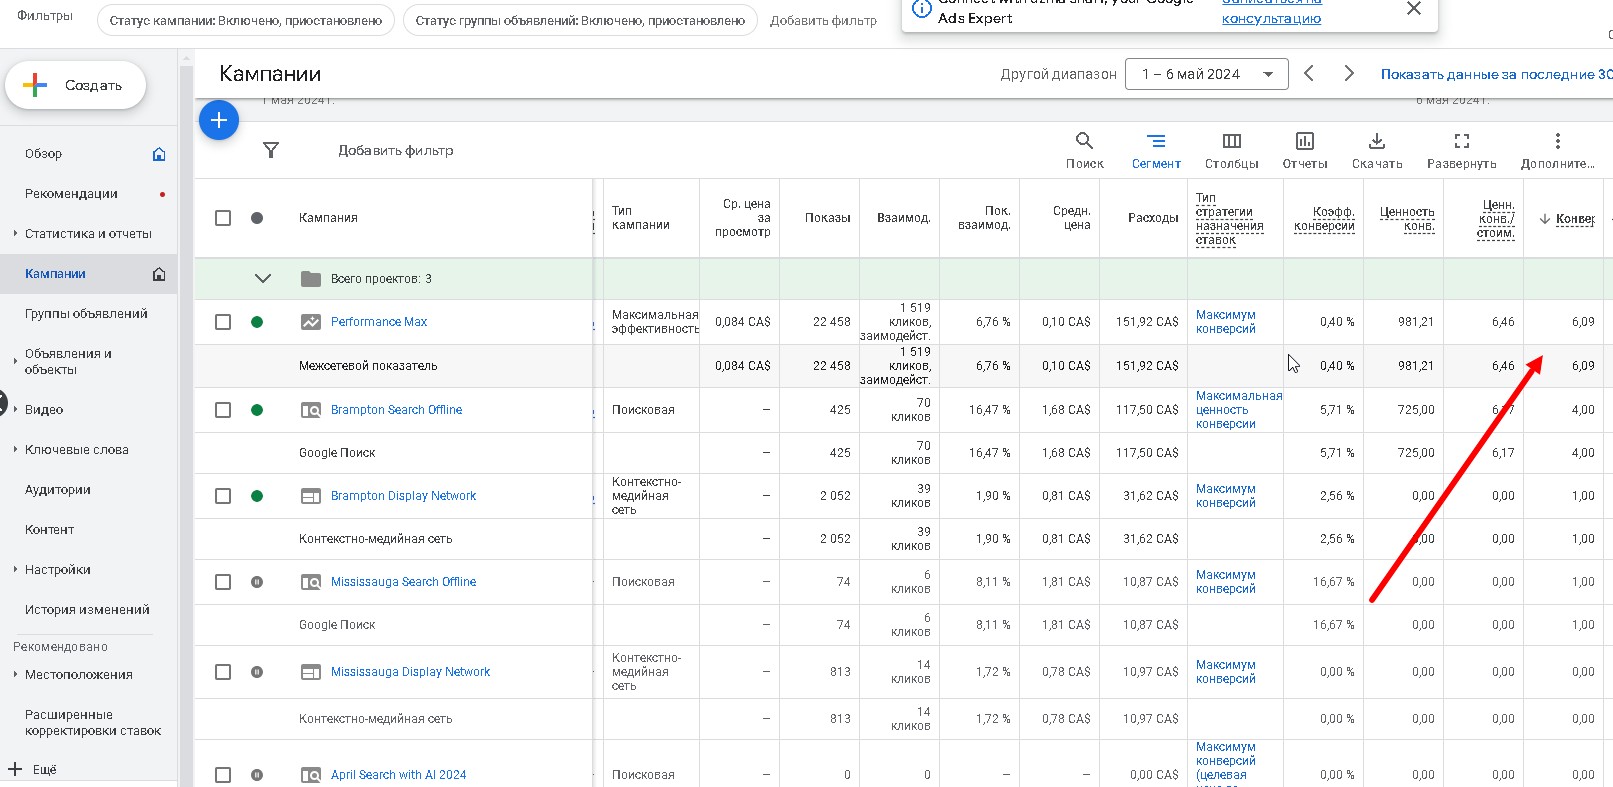Click the Развернуть expand table icon
Screen dimensions: 1613x787
pos(1462,141)
